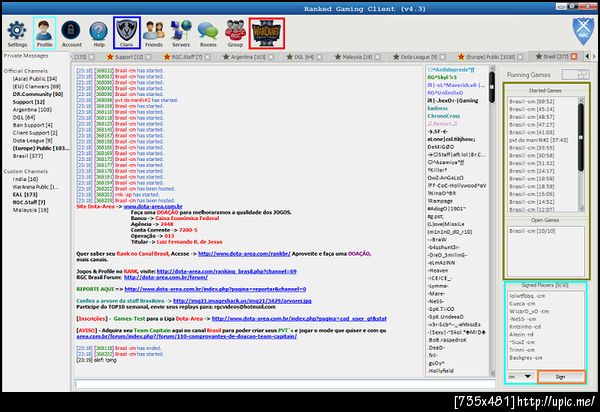
Task: Click the Started Games list scrollbar thumb
Action: [581, 137]
